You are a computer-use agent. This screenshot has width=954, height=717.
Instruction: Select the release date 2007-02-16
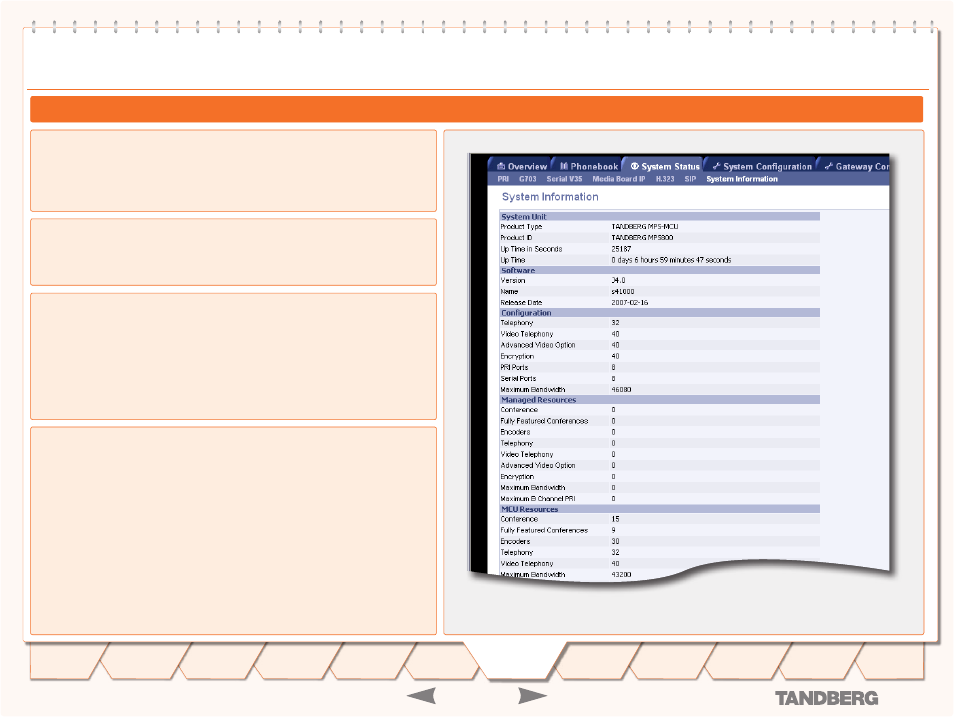pyautogui.click(x=630, y=303)
